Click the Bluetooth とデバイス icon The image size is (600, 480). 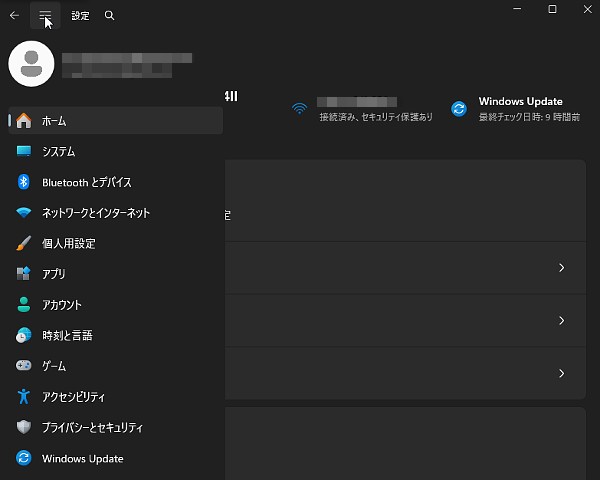point(24,182)
